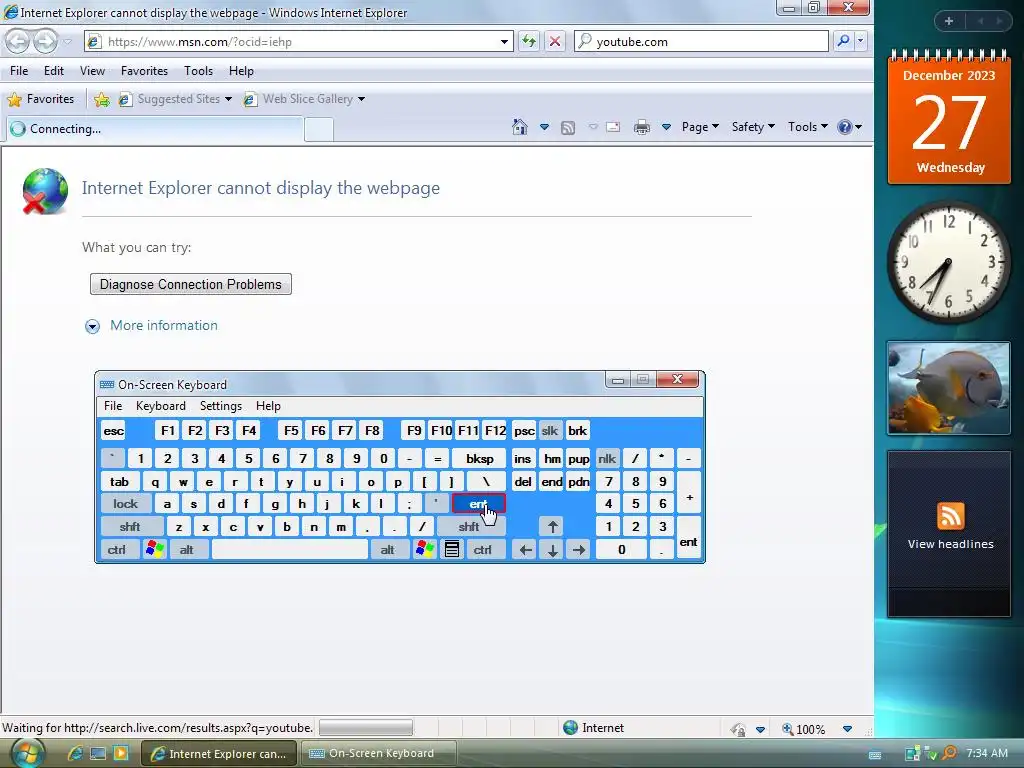Click the down arrow key on keyboard

(x=552, y=550)
